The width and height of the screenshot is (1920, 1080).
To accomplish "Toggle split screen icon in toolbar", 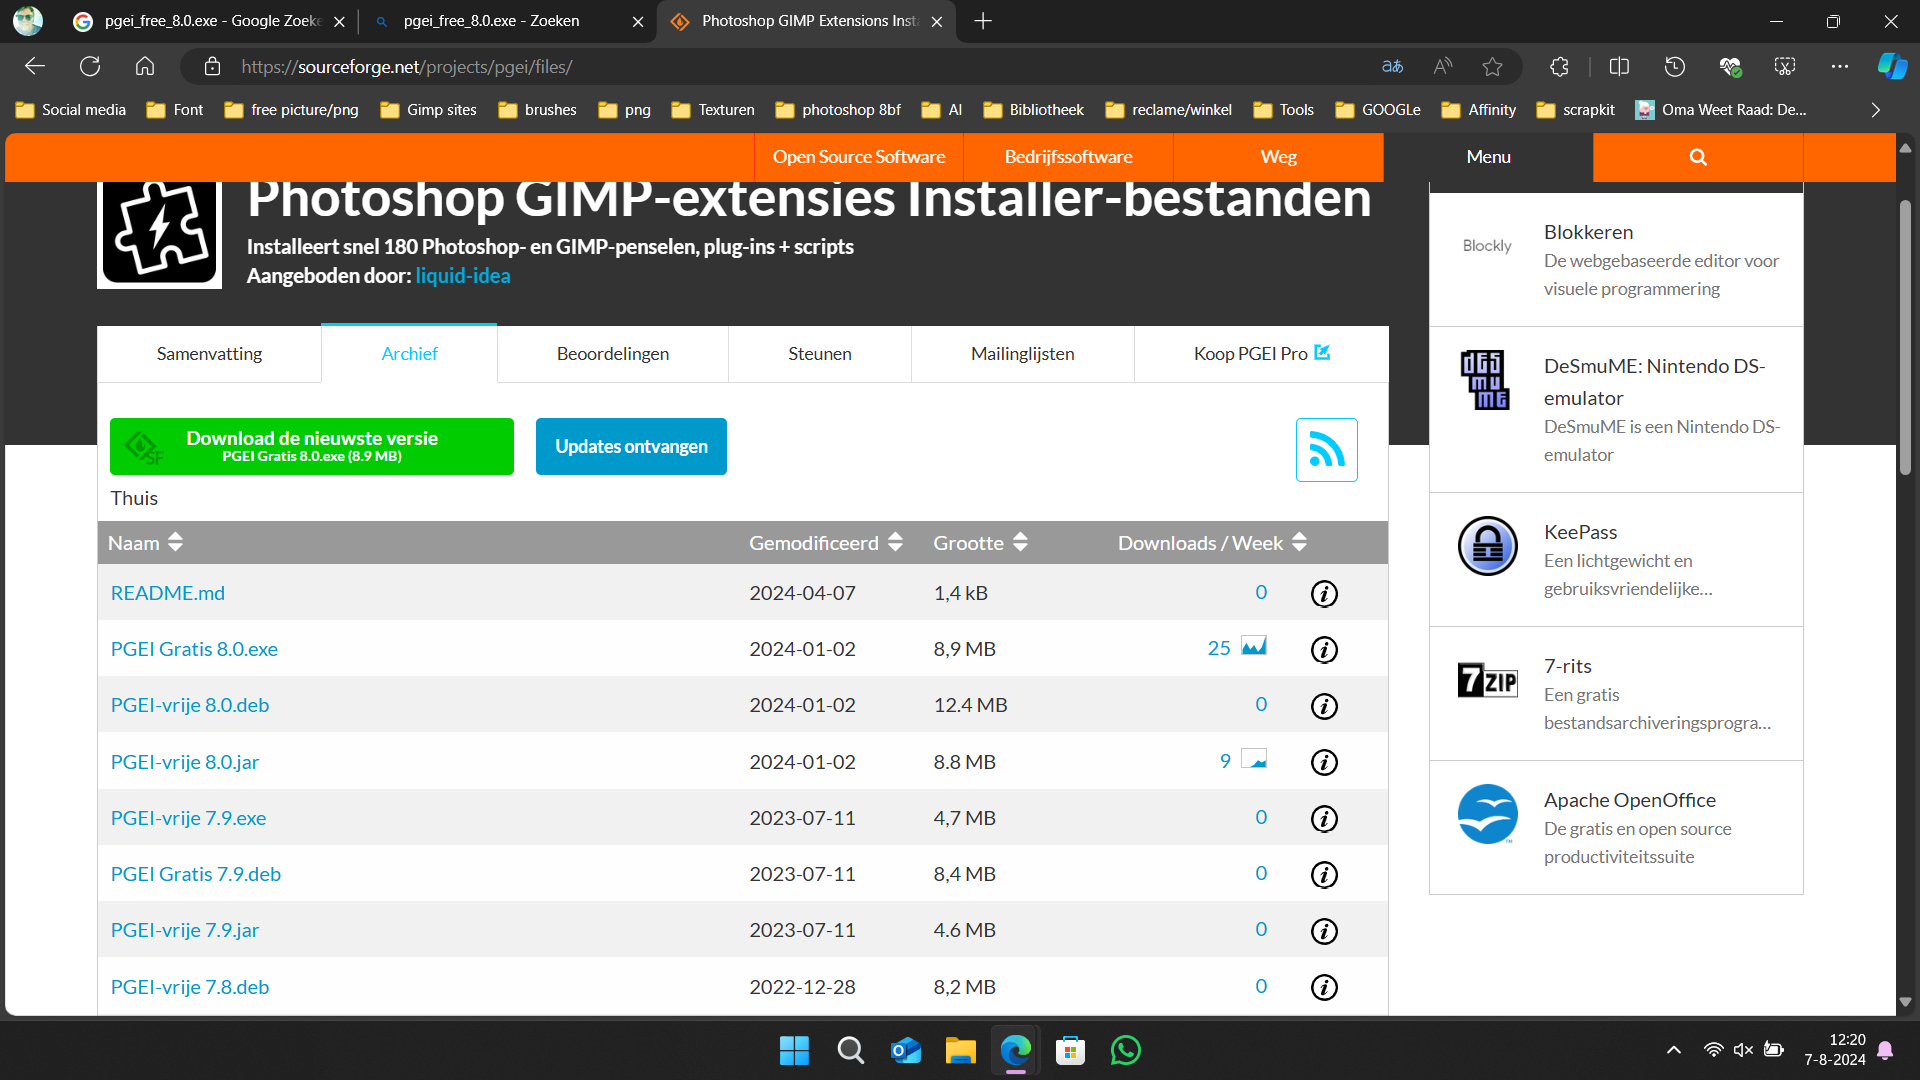I will pos(1619,67).
